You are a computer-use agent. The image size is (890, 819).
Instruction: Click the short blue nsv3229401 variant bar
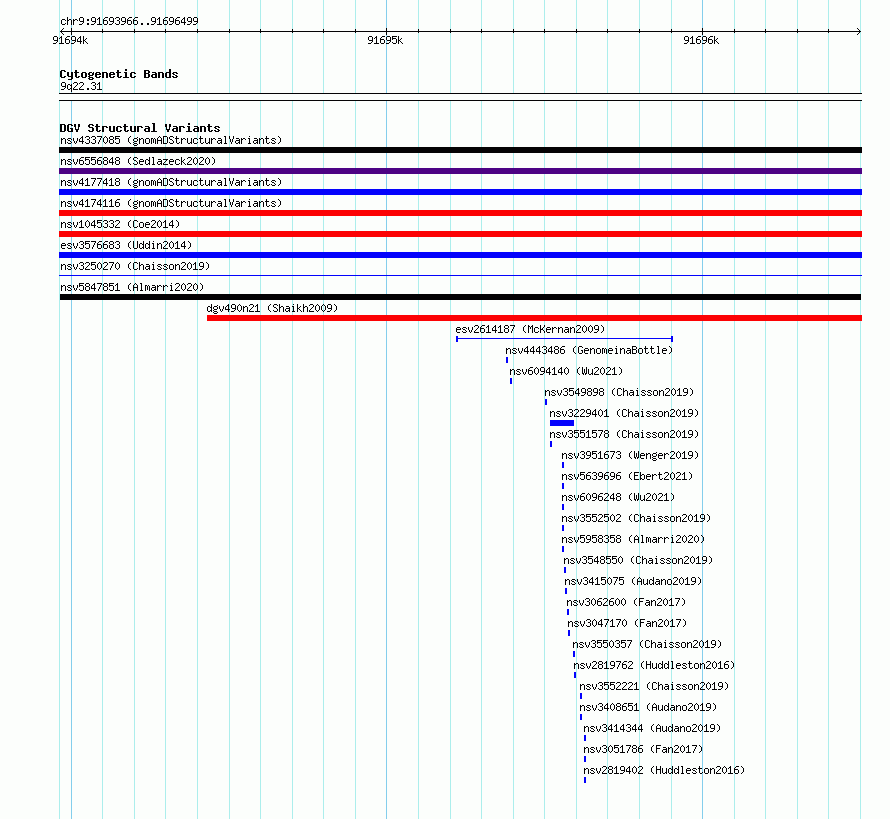[x=562, y=423]
